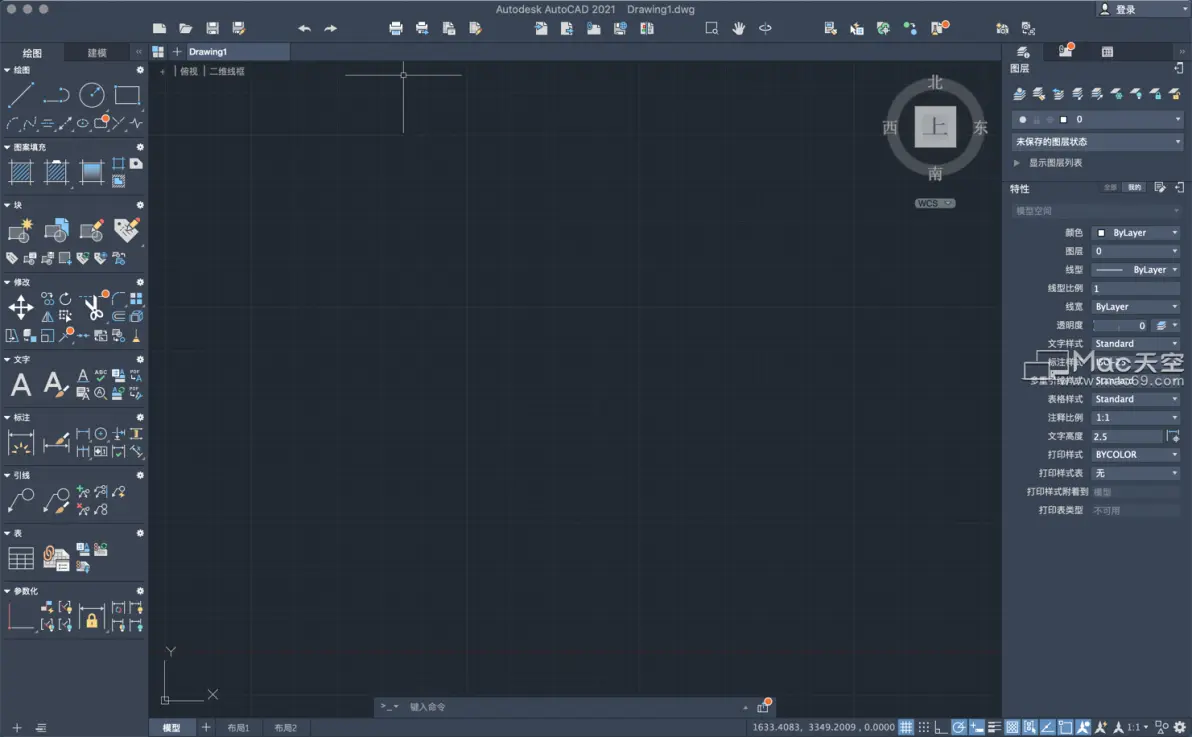The width and height of the screenshot is (1192, 737).
Task: Adjust the 透明度 slider
Action: pyautogui.click(x=1121, y=326)
